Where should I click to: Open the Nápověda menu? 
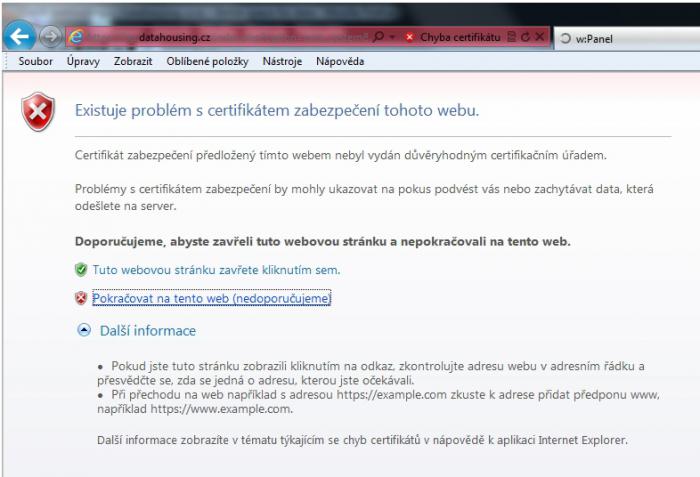[x=340, y=61]
